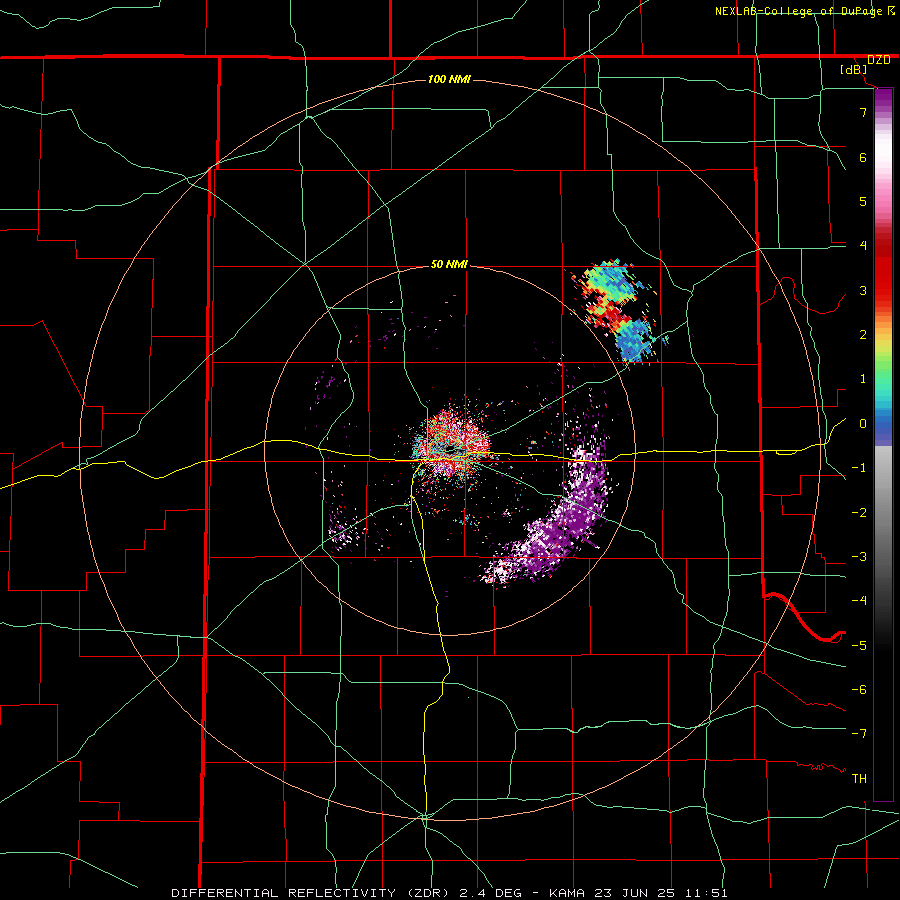900x900 pixels.
Task: Click the DZD legend title
Action: coord(878,60)
